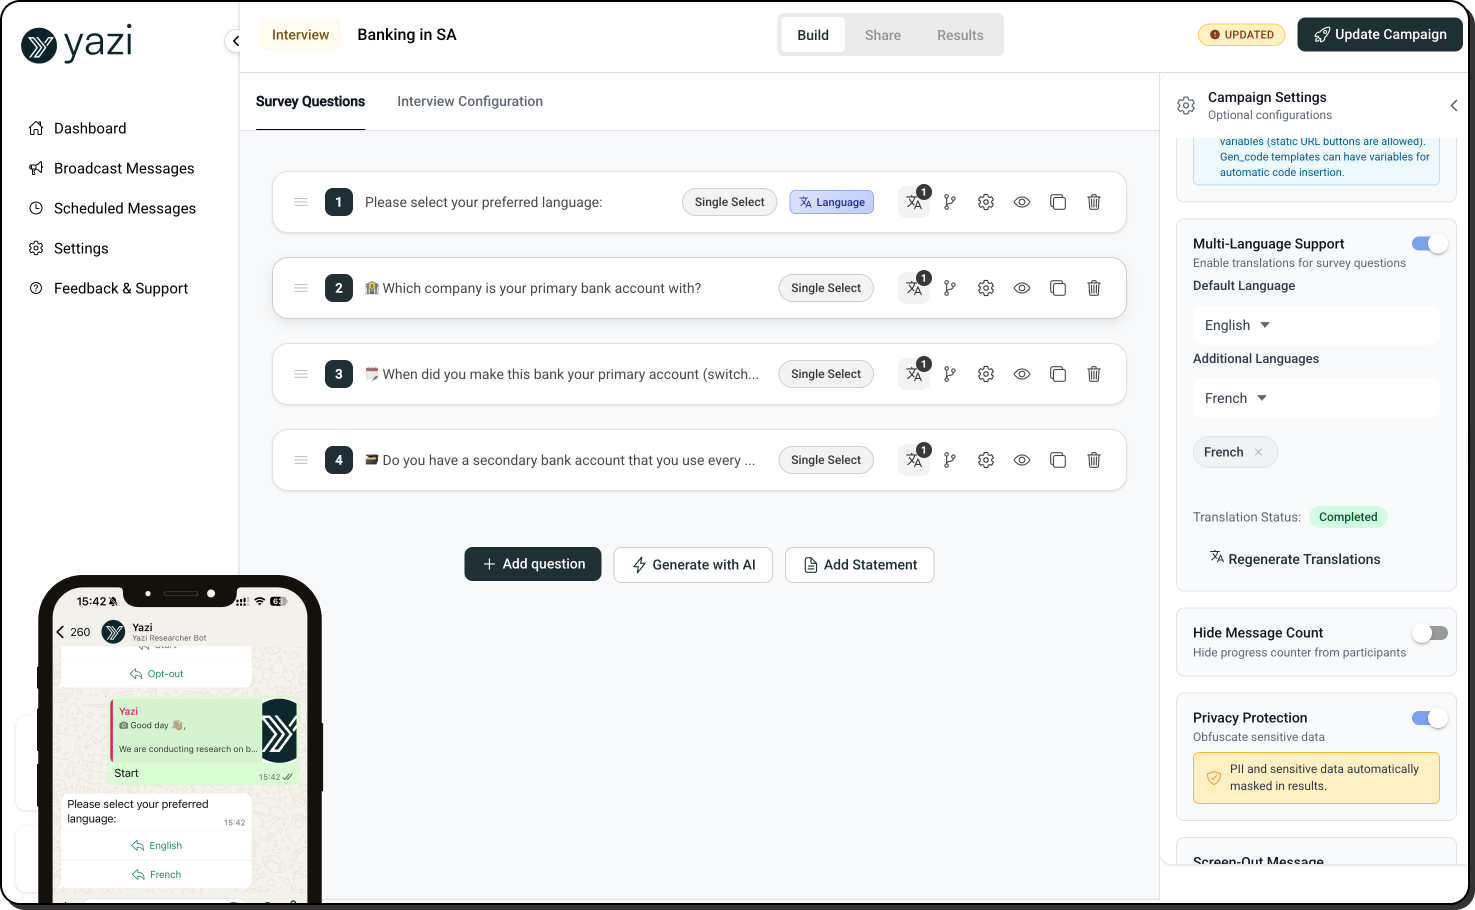Open branching logic for question 3

click(950, 374)
